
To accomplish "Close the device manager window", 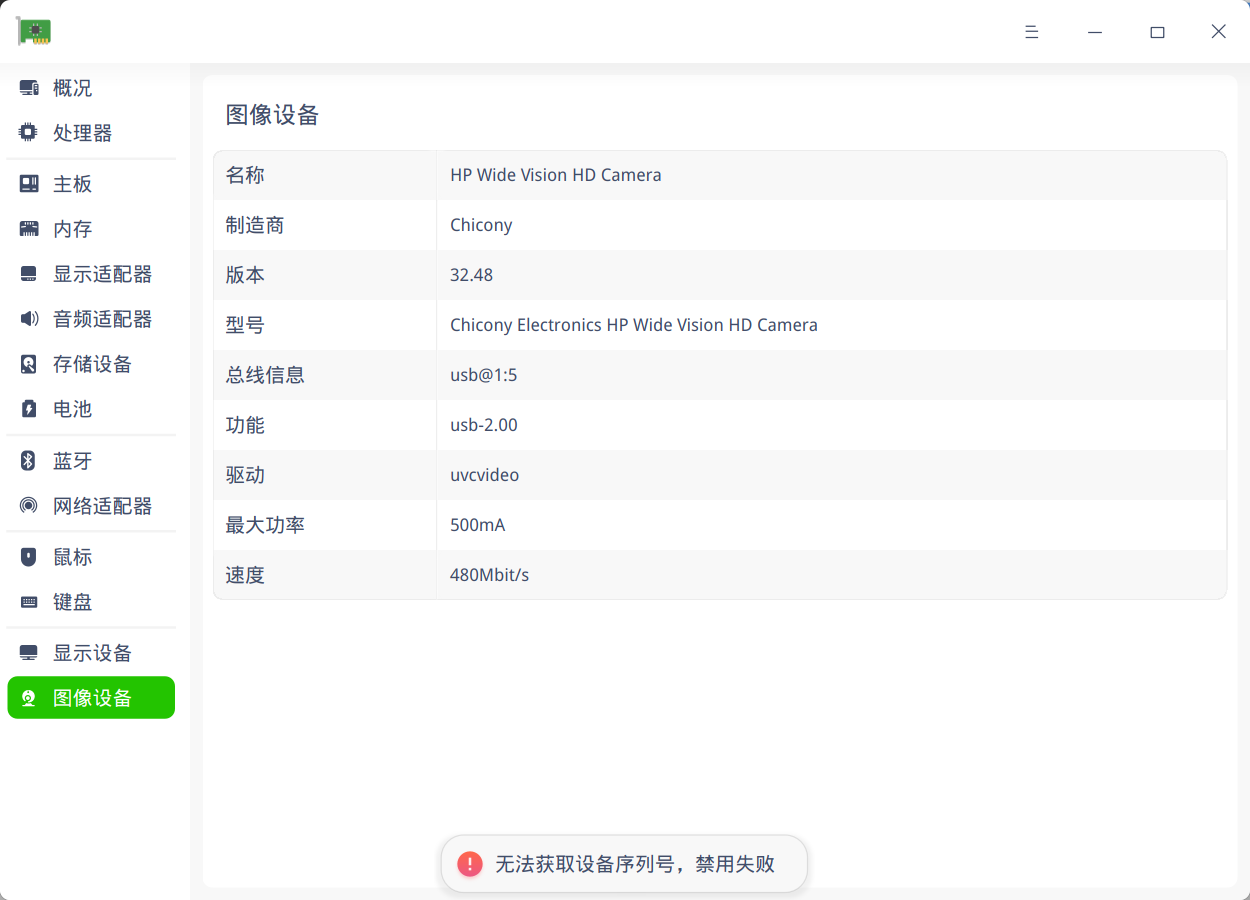I will (x=1218, y=32).
